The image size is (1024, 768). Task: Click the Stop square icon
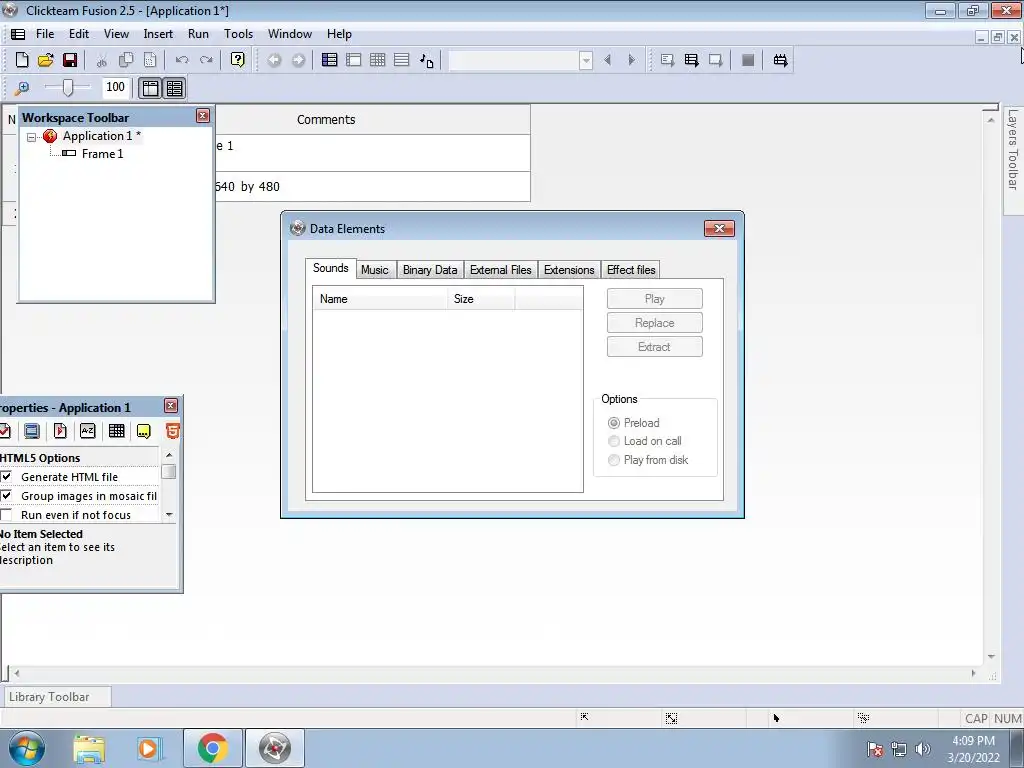click(748, 60)
